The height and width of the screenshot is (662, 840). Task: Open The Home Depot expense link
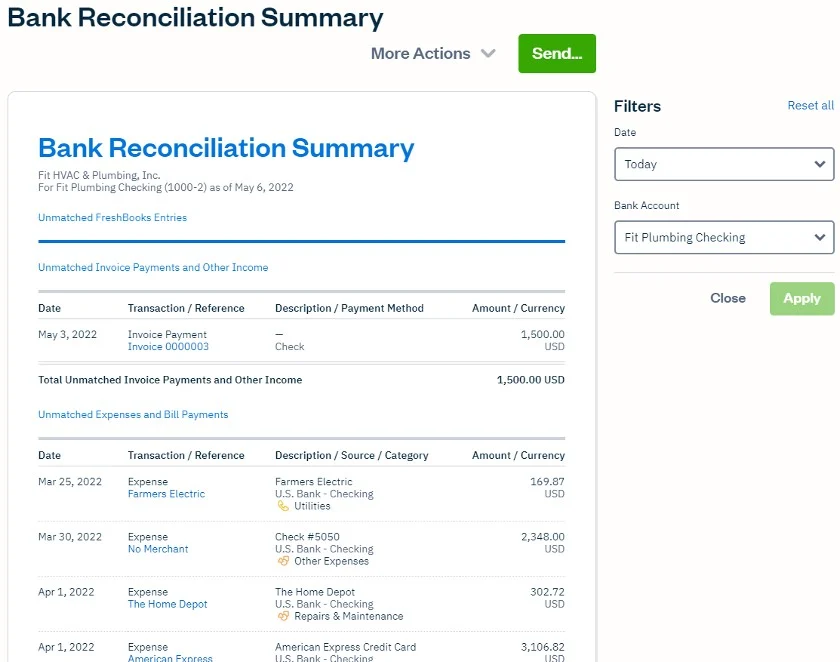(x=167, y=604)
